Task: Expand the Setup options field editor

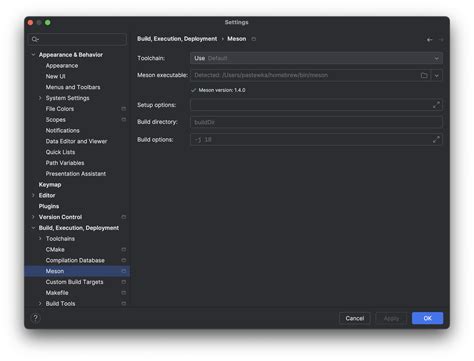Action: [436, 105]
